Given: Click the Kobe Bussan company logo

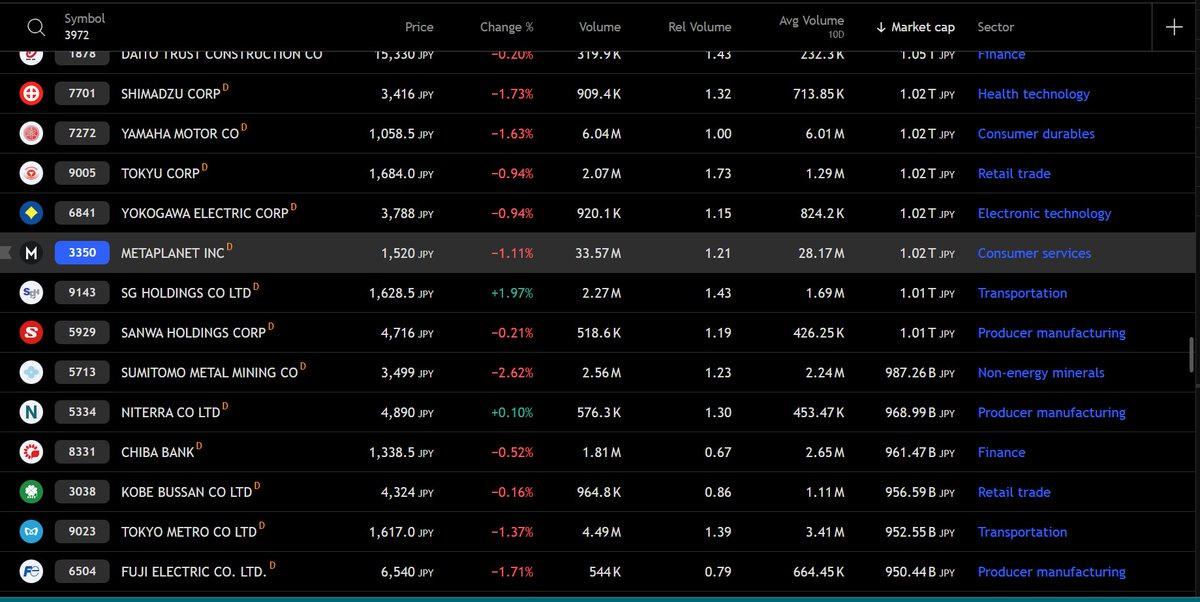Looking at the screenshot, I should point(32,492).
